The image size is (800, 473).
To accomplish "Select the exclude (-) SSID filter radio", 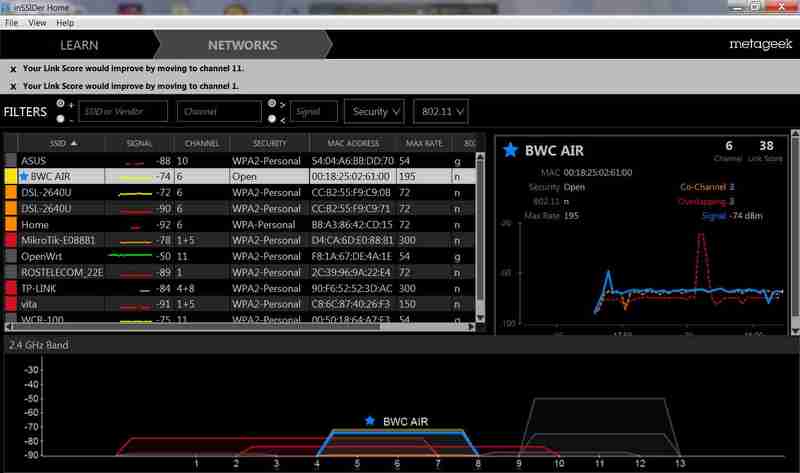I will (61, 119).
